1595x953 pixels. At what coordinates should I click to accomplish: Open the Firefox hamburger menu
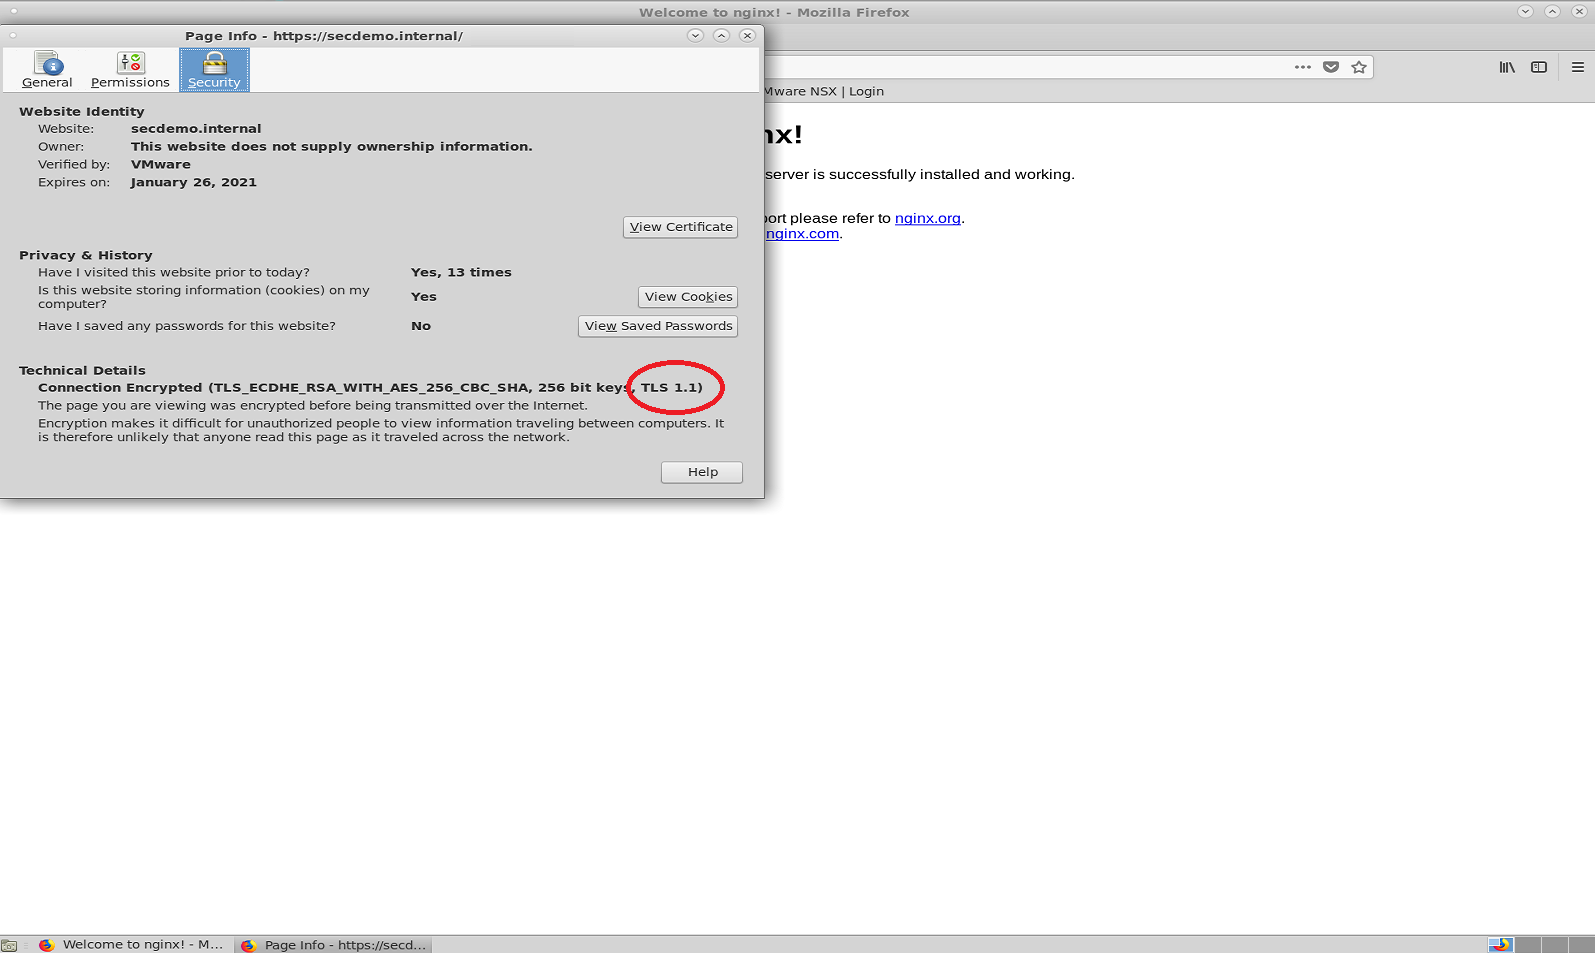click(x=1578, y=67)
